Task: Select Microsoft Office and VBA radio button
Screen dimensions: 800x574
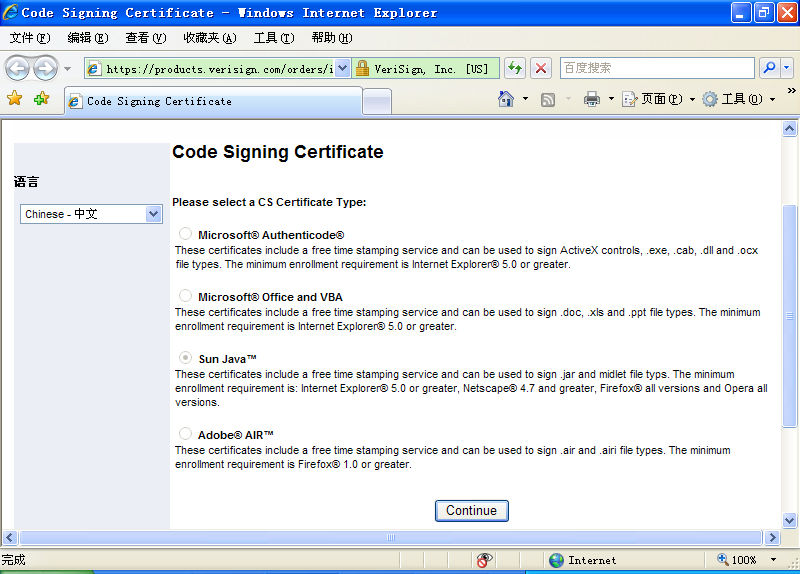Action: click(185, 295)
